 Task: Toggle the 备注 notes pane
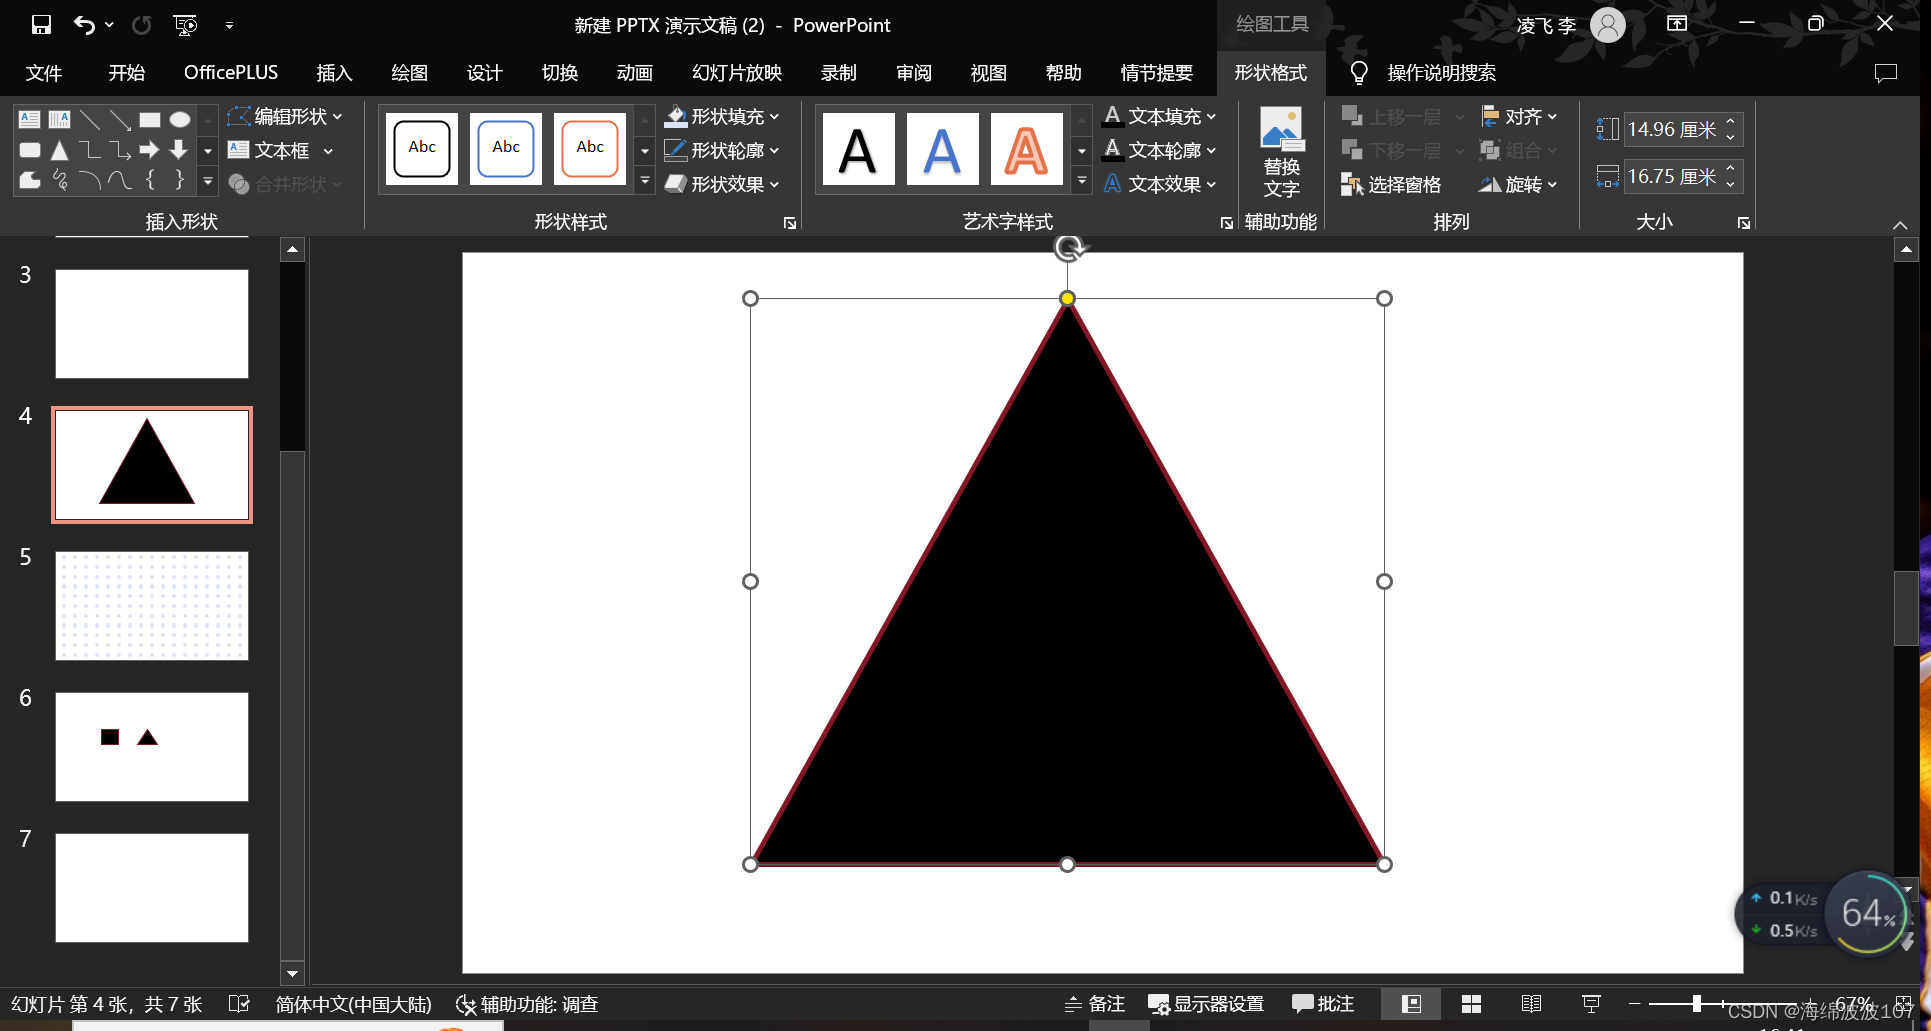pos(1094,1004)
